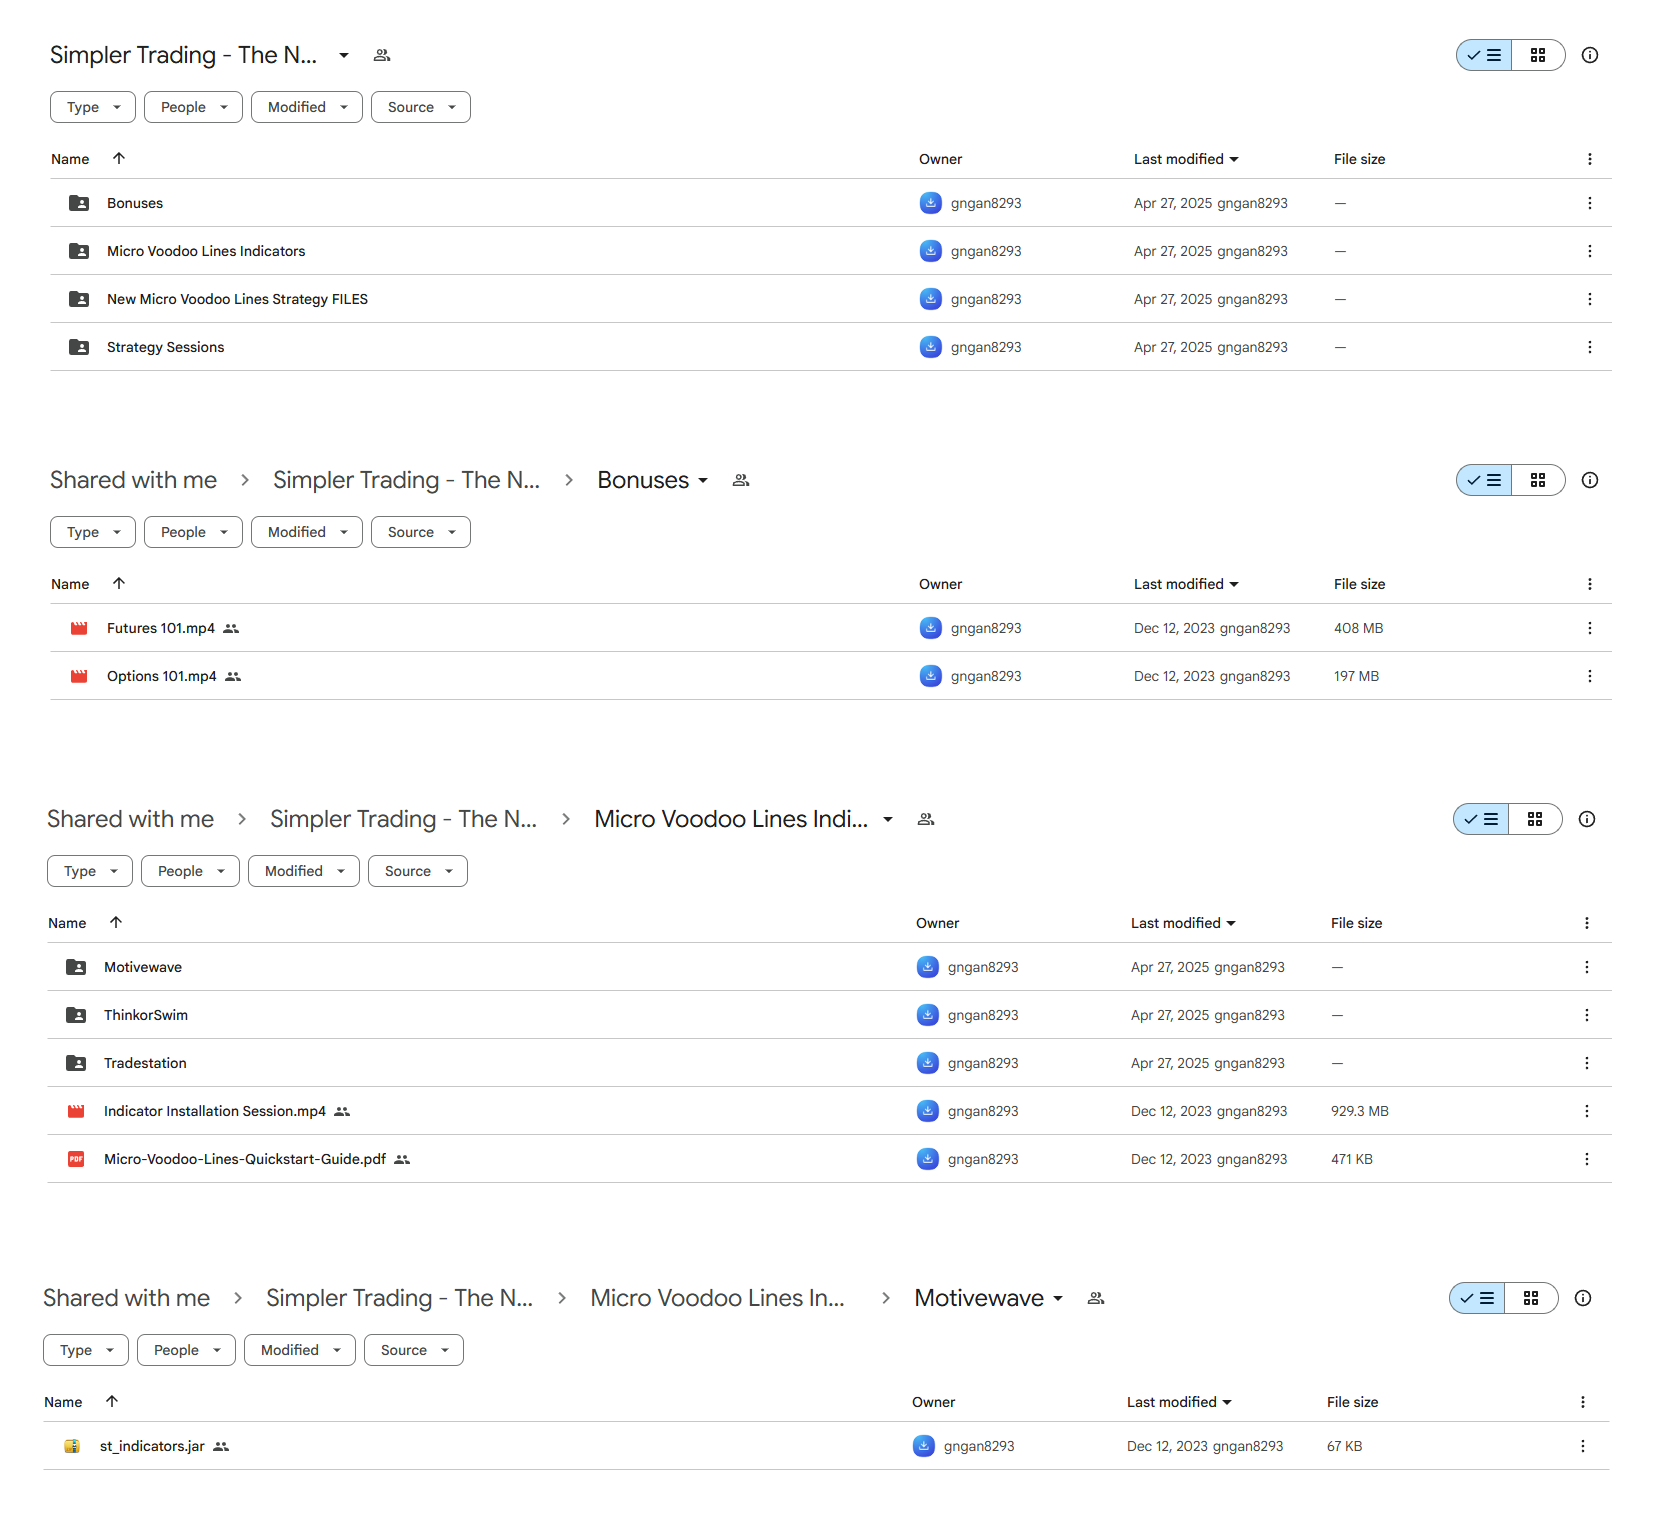Open Indicator Installation Session.mp4

point(829,1111)
